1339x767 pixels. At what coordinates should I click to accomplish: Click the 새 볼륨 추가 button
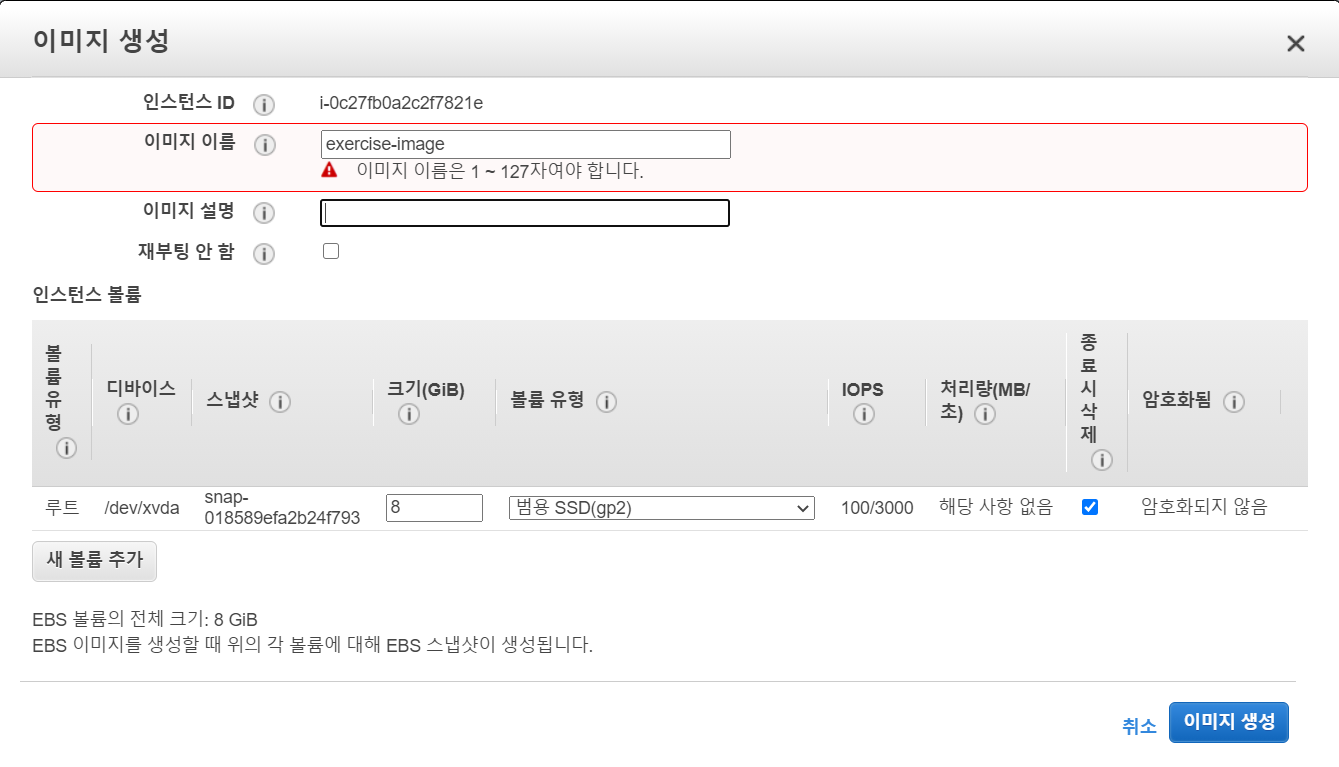[95, 560]
